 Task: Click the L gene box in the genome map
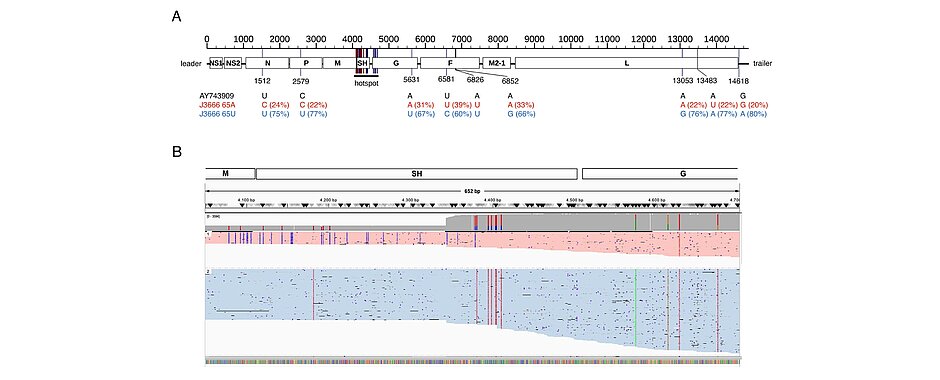pos(626,63)
